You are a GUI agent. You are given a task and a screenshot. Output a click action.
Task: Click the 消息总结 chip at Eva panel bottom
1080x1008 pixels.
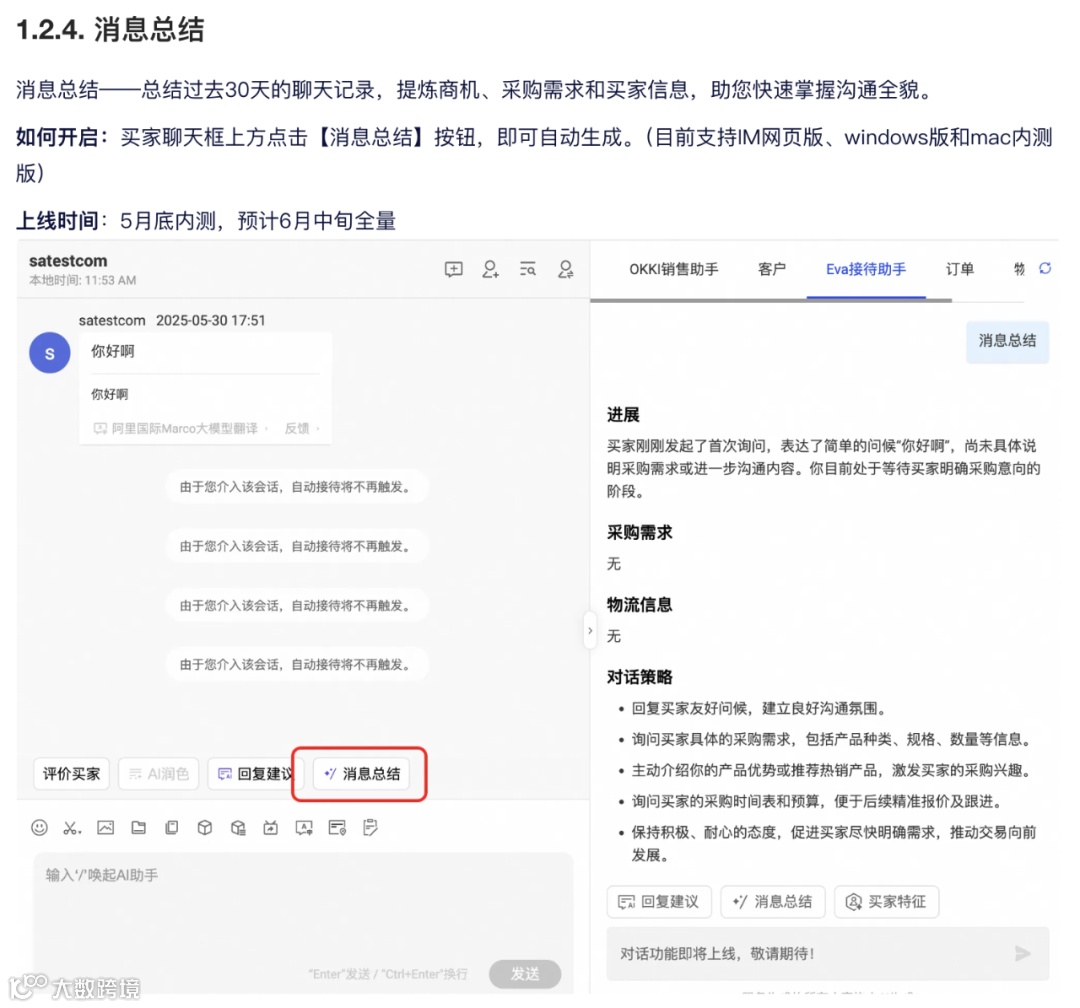[773, 901]
